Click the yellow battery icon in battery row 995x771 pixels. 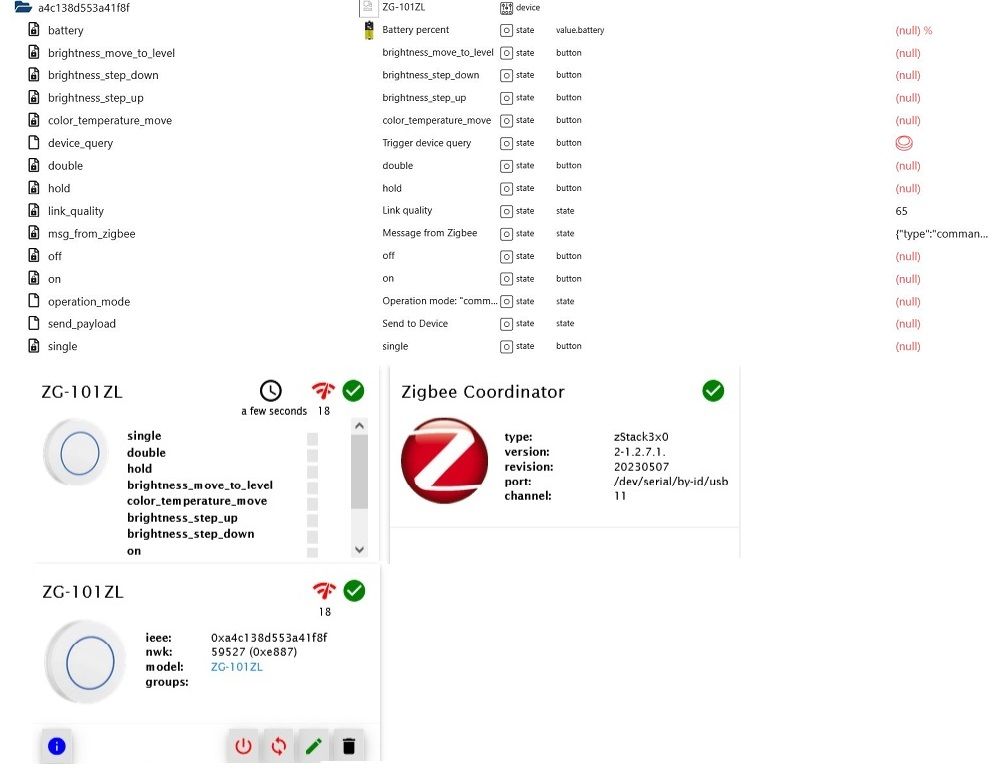[369, 30]
